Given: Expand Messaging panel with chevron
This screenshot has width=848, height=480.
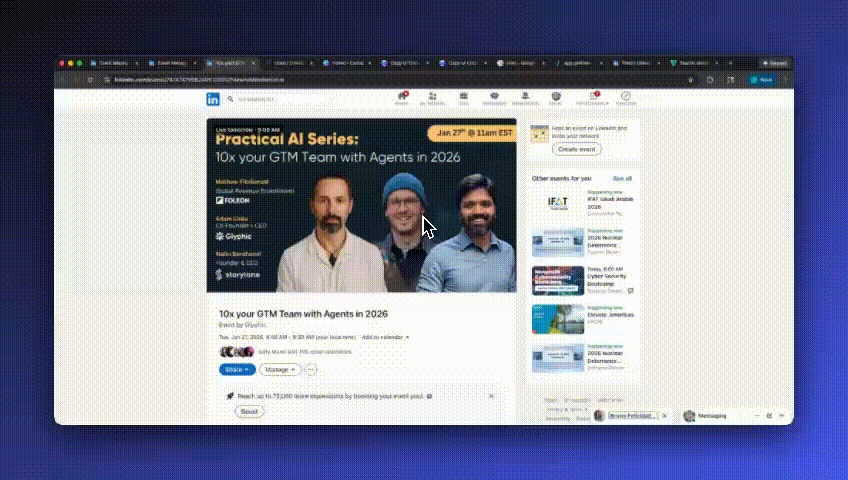Looking at the screenshot, I should [x=781, y=416].
